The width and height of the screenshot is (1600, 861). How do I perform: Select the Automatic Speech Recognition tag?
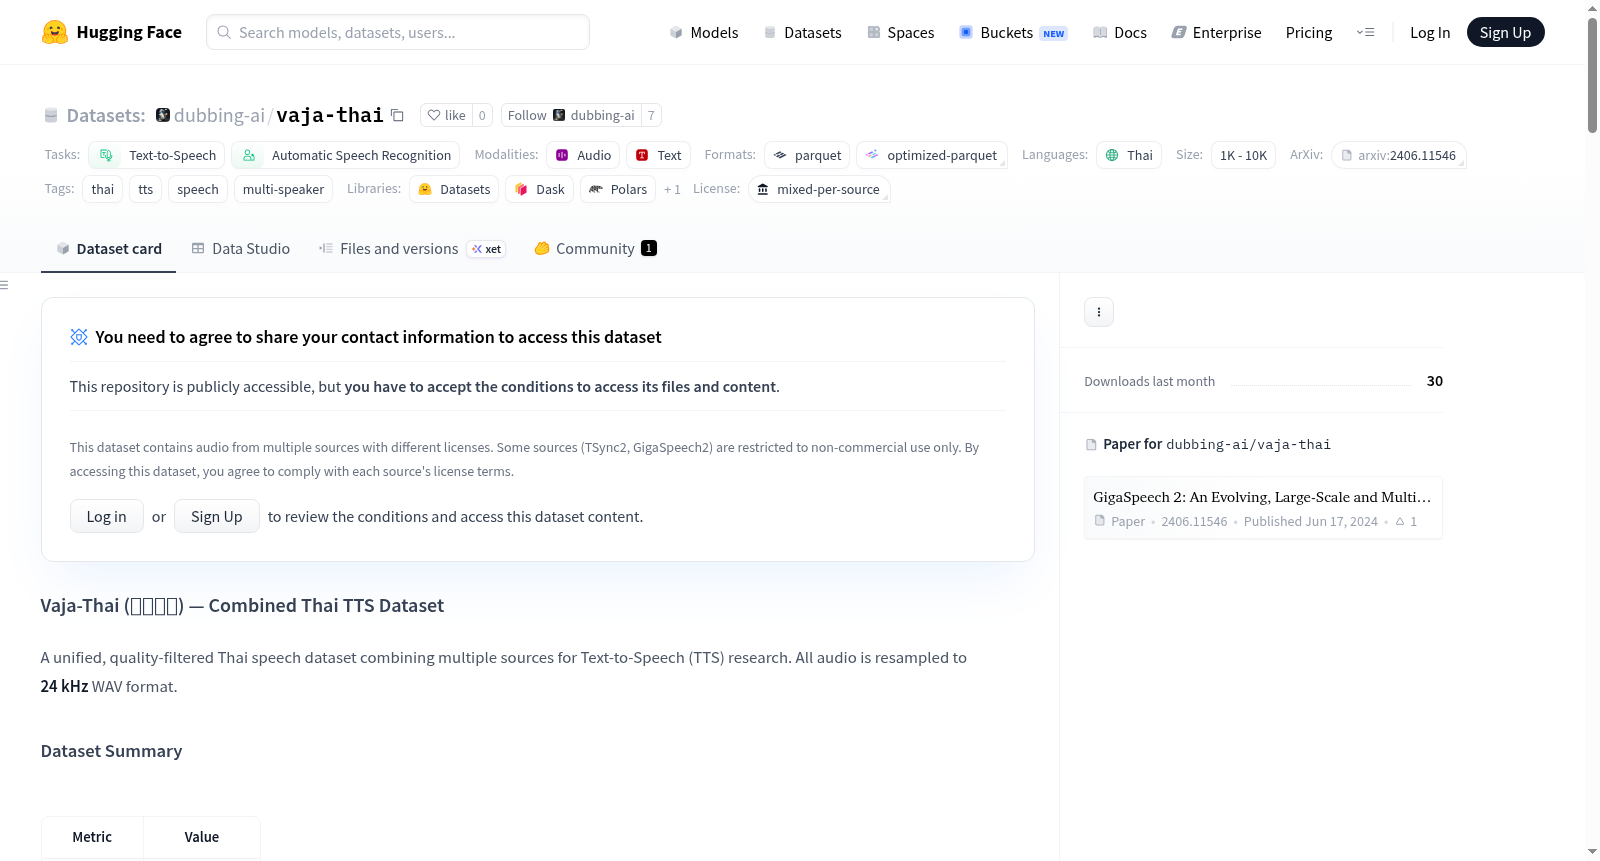coord(345,155)
